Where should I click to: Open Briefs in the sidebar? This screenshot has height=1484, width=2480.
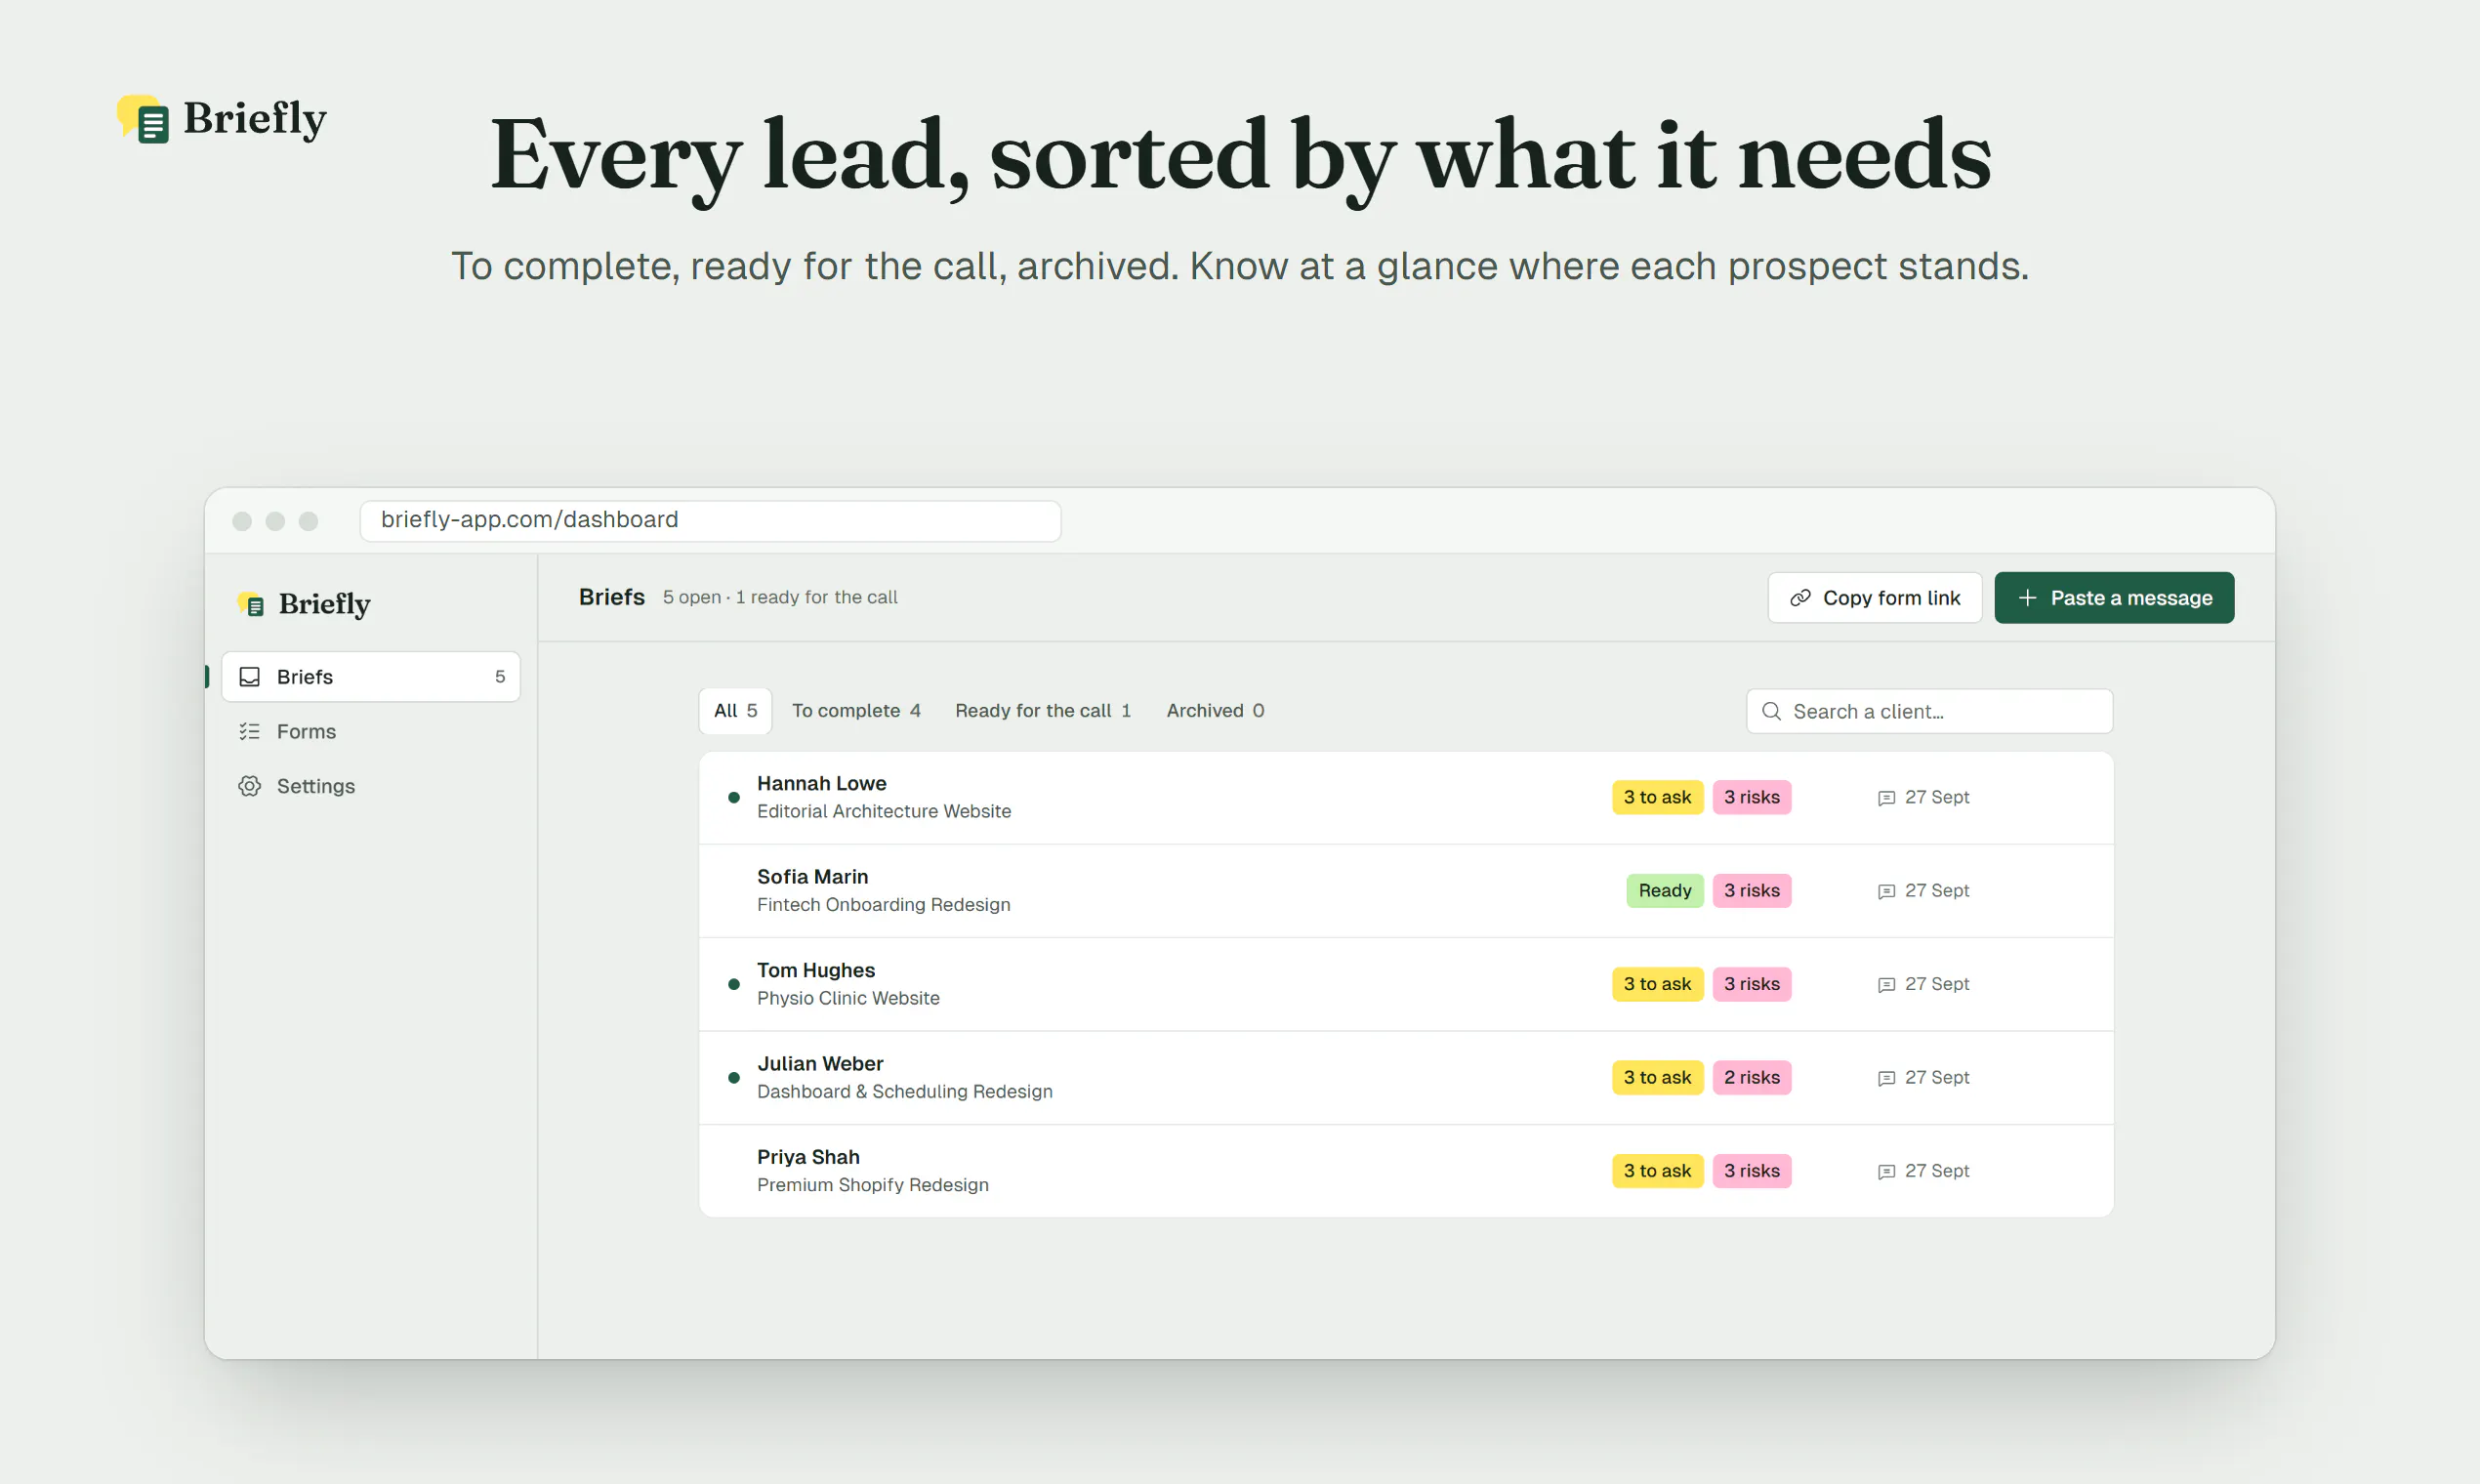[x=371, y=677]
